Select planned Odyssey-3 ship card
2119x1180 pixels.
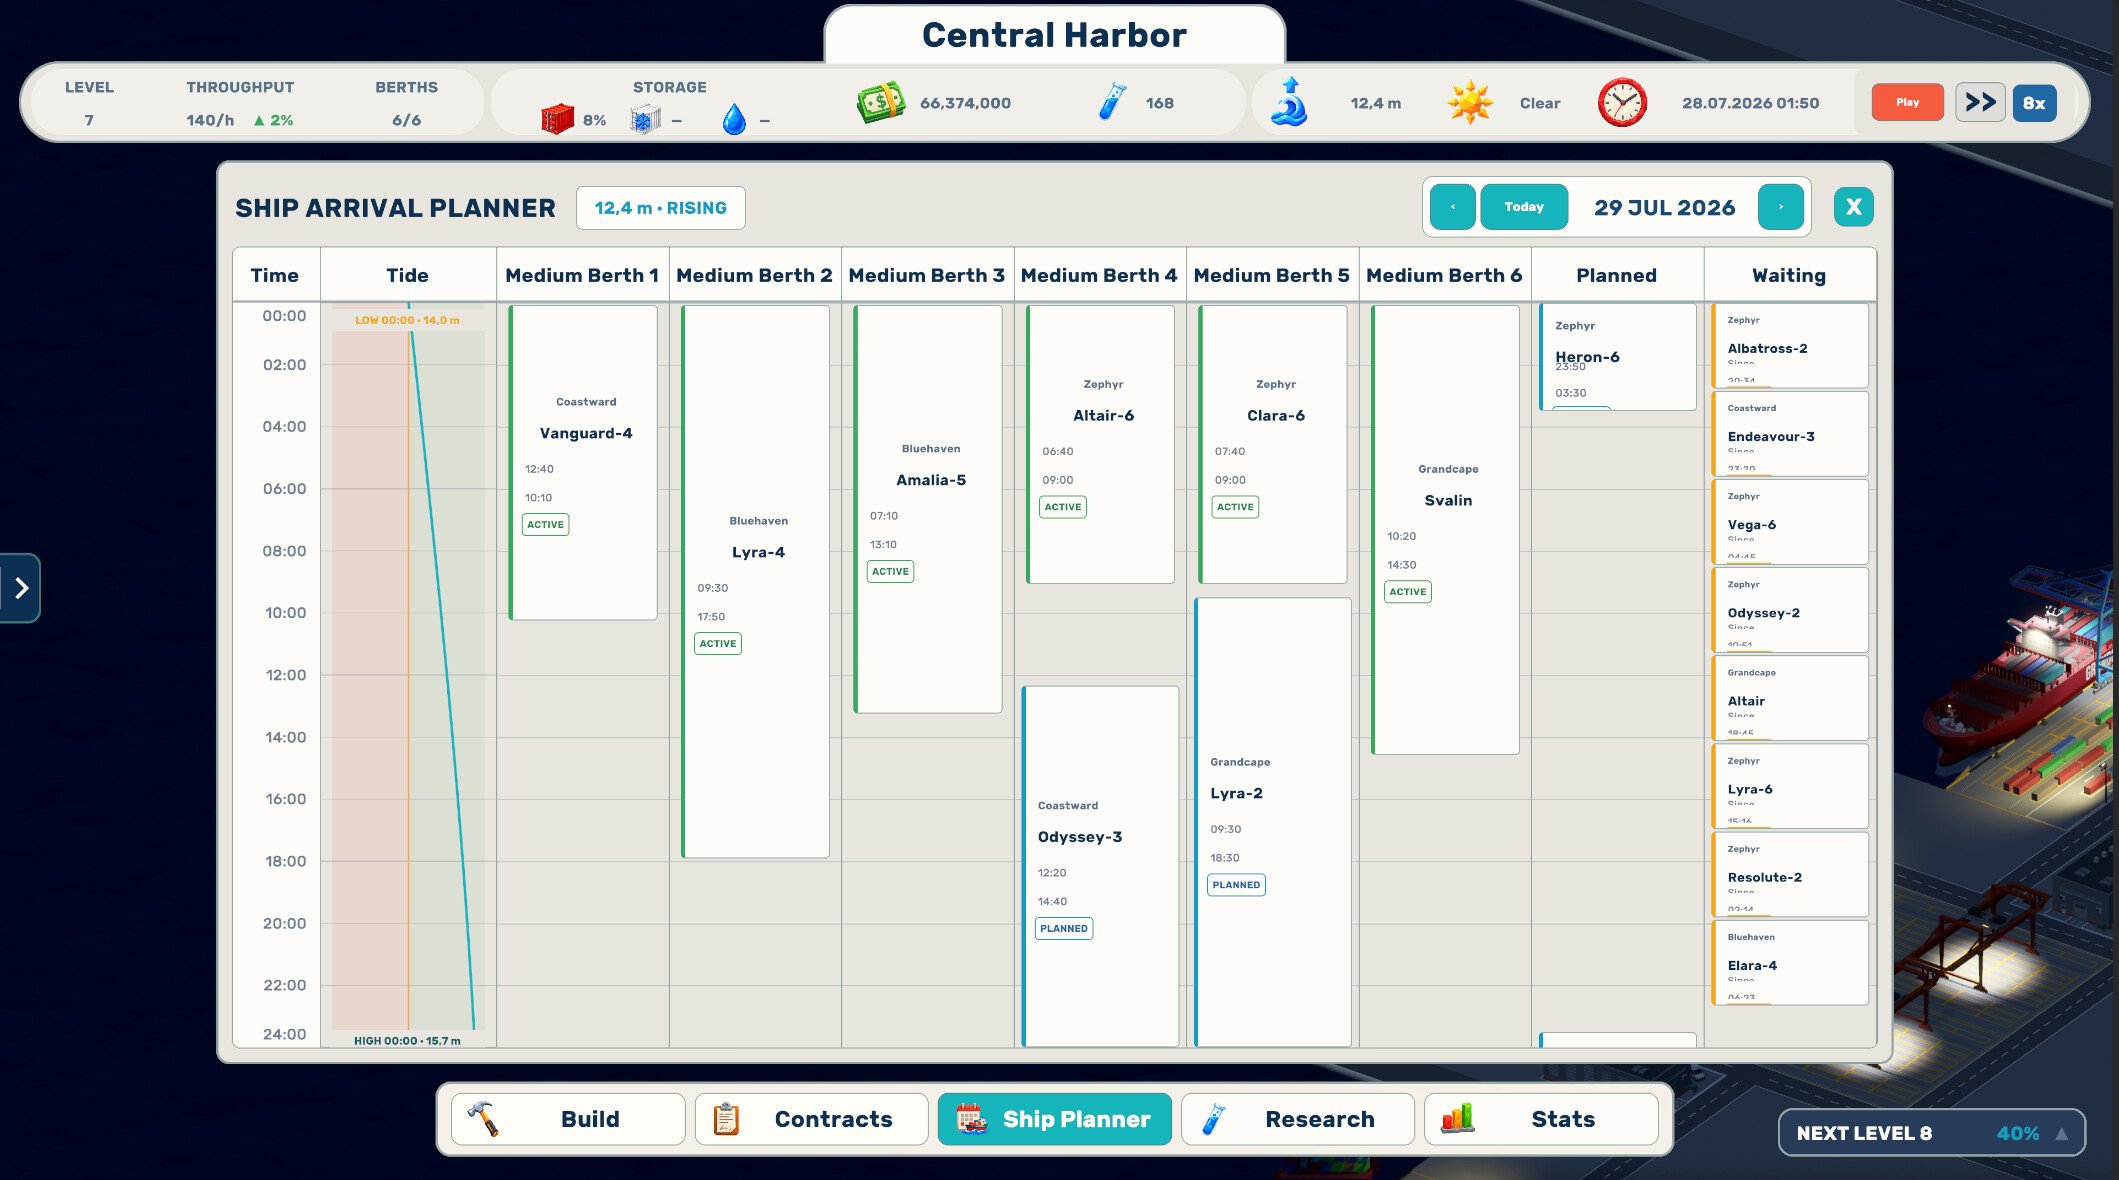tap(1100, 866)
